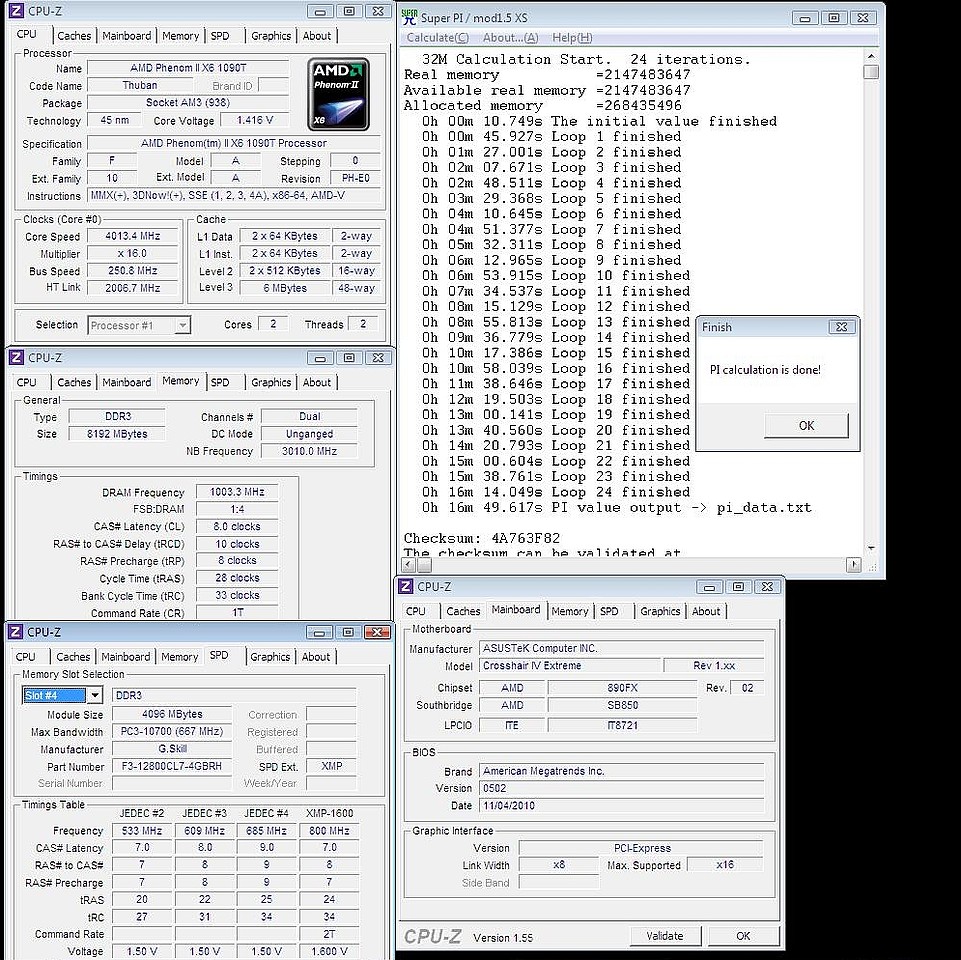This screenshot has height=960, width=961.
Task: Close the CPU-Z SPD window using the red X
Action: coord(377,632)
